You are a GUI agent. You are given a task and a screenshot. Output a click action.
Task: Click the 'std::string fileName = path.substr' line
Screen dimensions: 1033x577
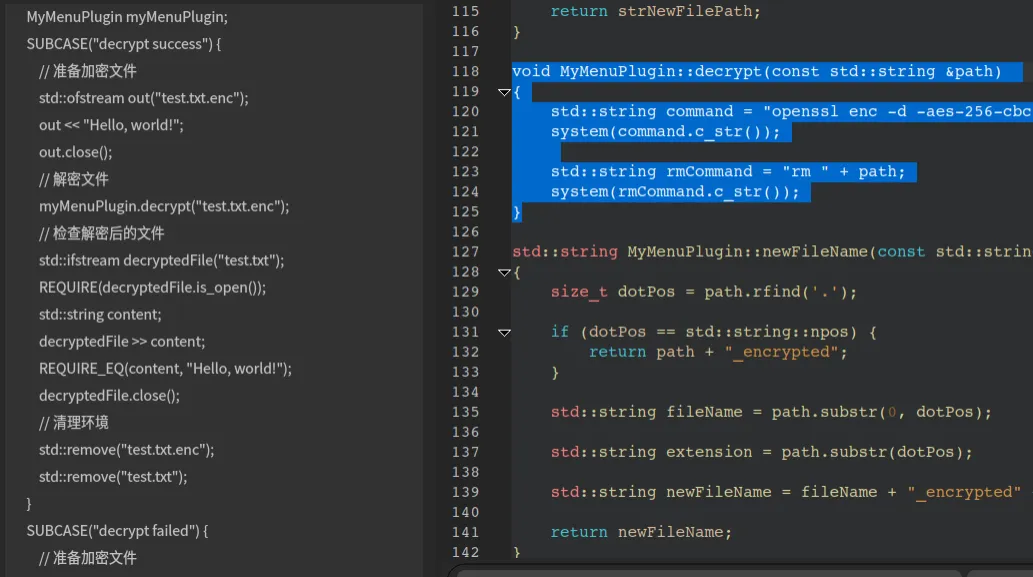coord(771,412)
